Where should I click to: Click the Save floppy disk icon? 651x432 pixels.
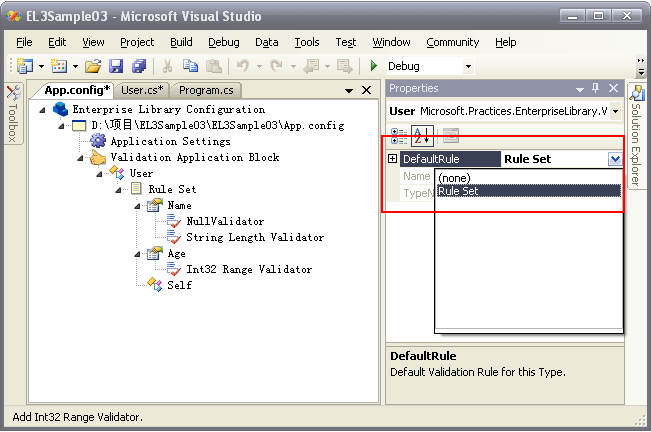pos(116,66)
